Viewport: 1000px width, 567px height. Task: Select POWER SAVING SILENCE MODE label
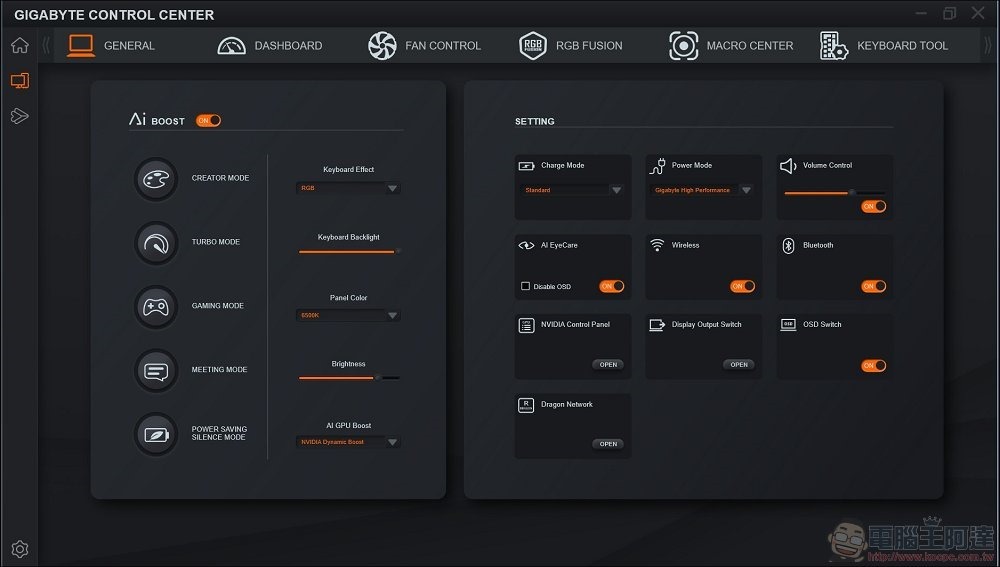pos(219,433)
